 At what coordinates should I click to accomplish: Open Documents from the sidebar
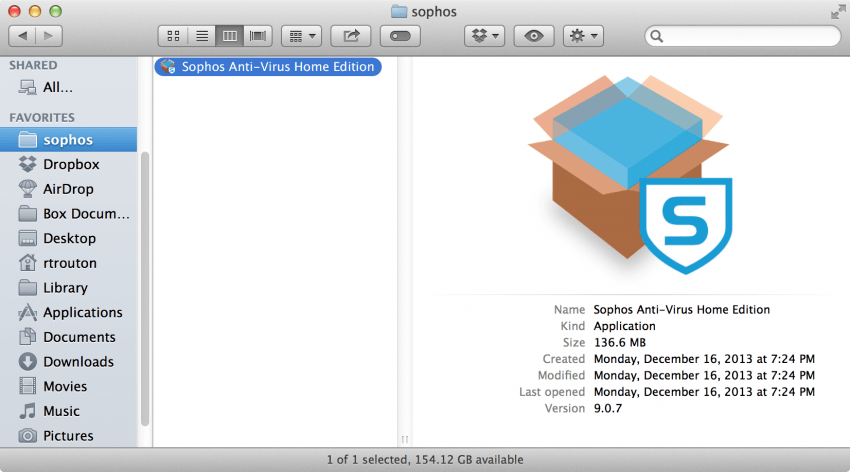(x=68, y=337)
